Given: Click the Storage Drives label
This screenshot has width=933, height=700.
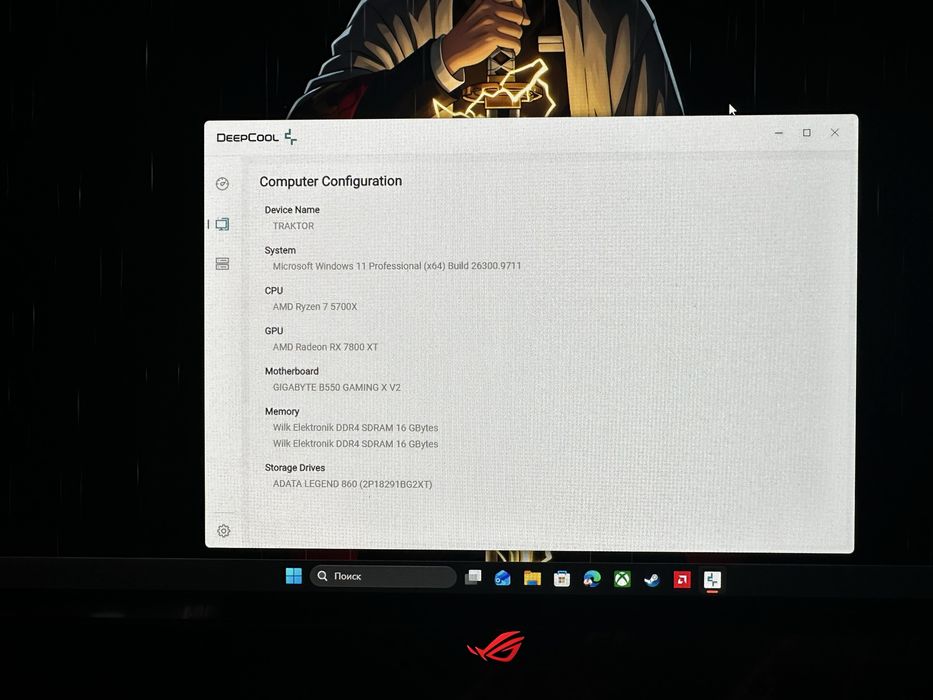Looking at the screenshot, I should [295, 468].
